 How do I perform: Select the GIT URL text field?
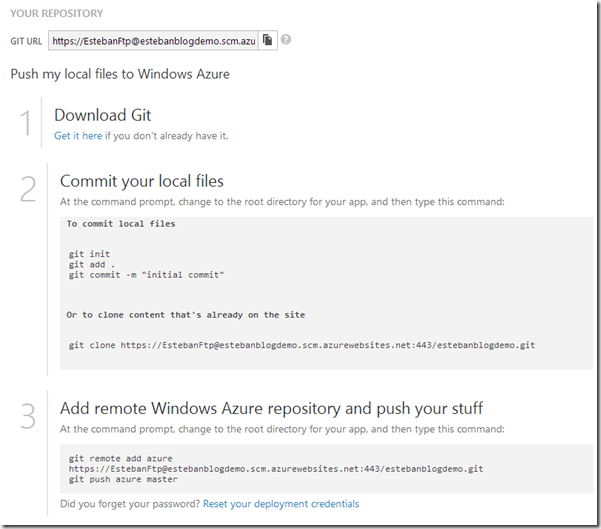pos(153,41)
